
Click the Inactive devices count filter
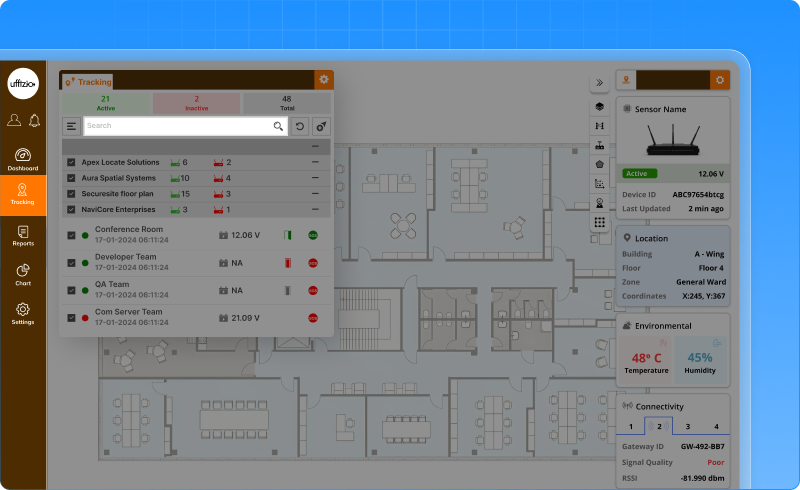196,103
